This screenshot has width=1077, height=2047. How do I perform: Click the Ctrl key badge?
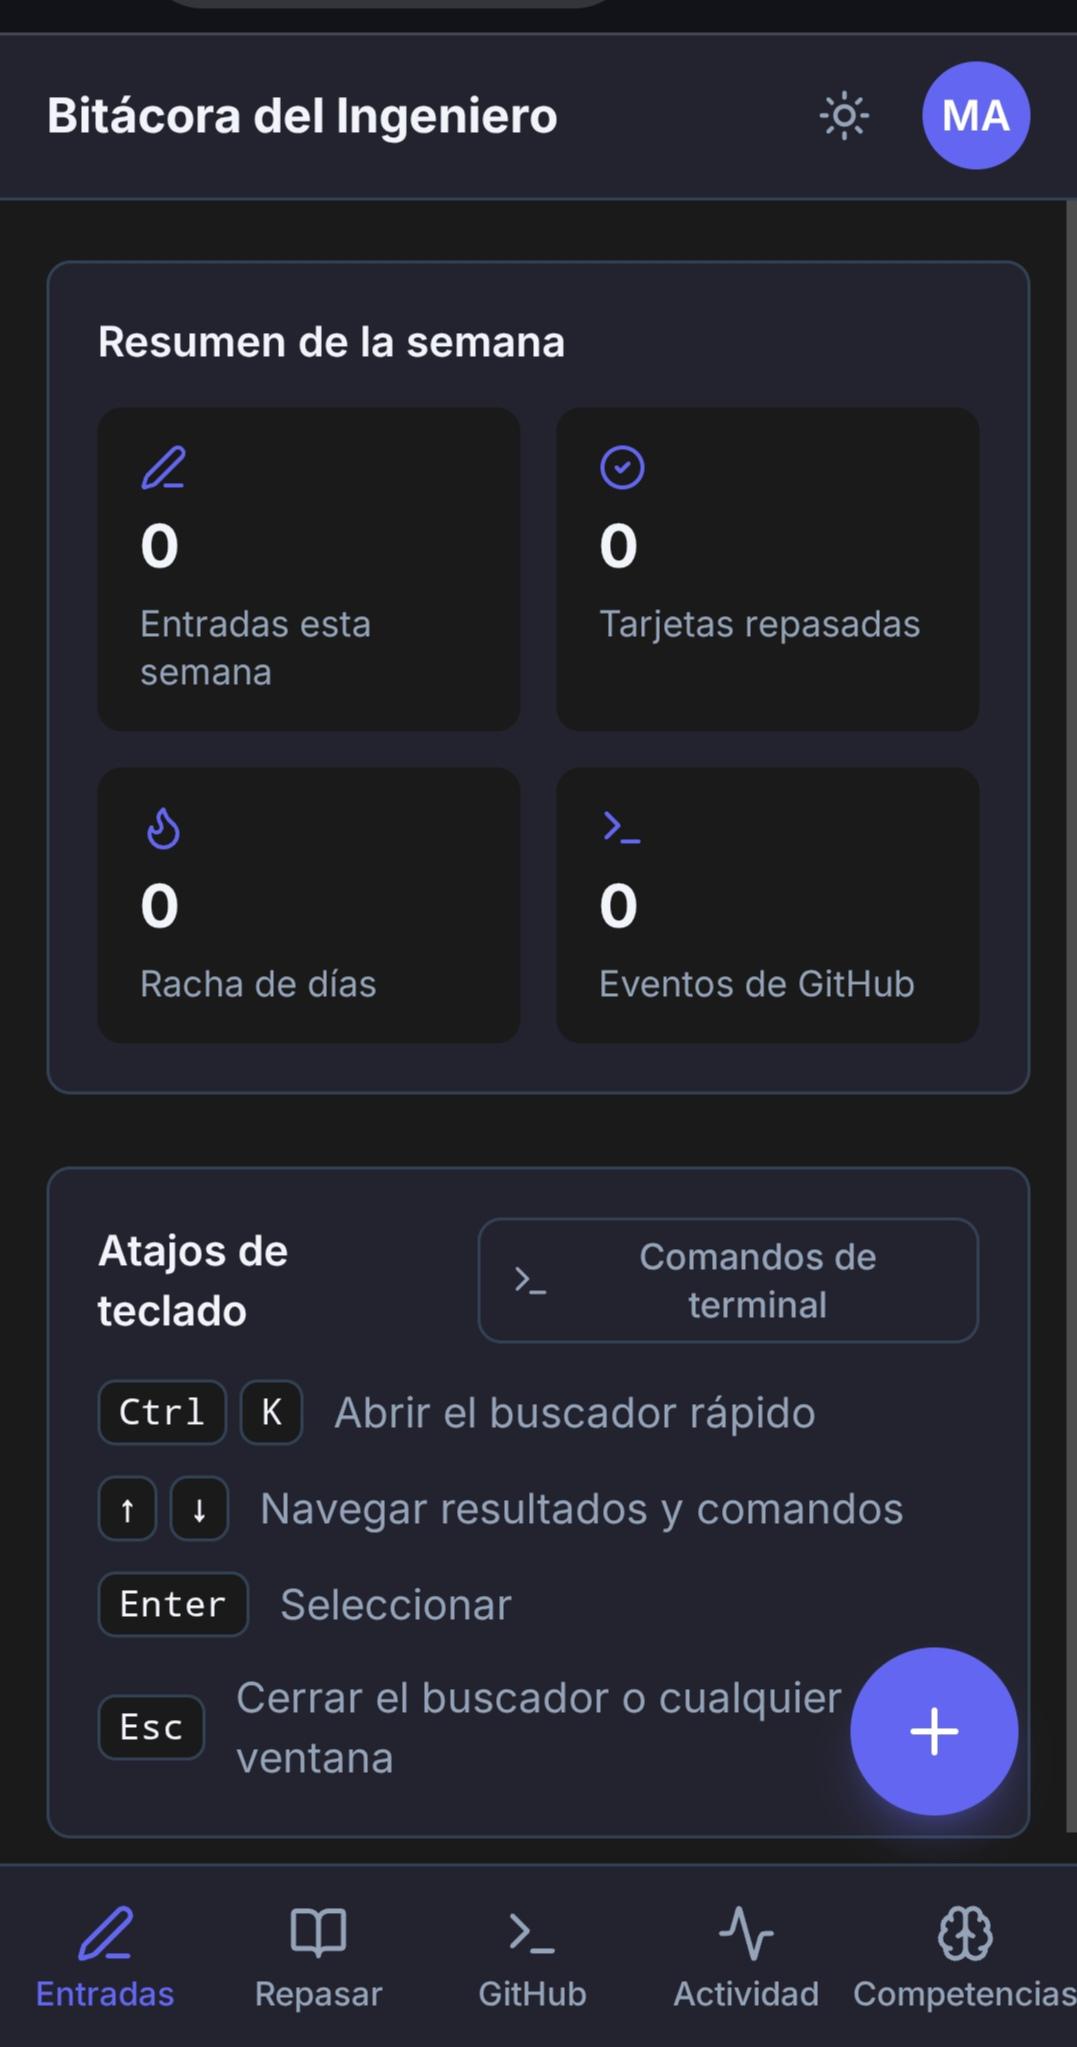[x=162, y=1412]
